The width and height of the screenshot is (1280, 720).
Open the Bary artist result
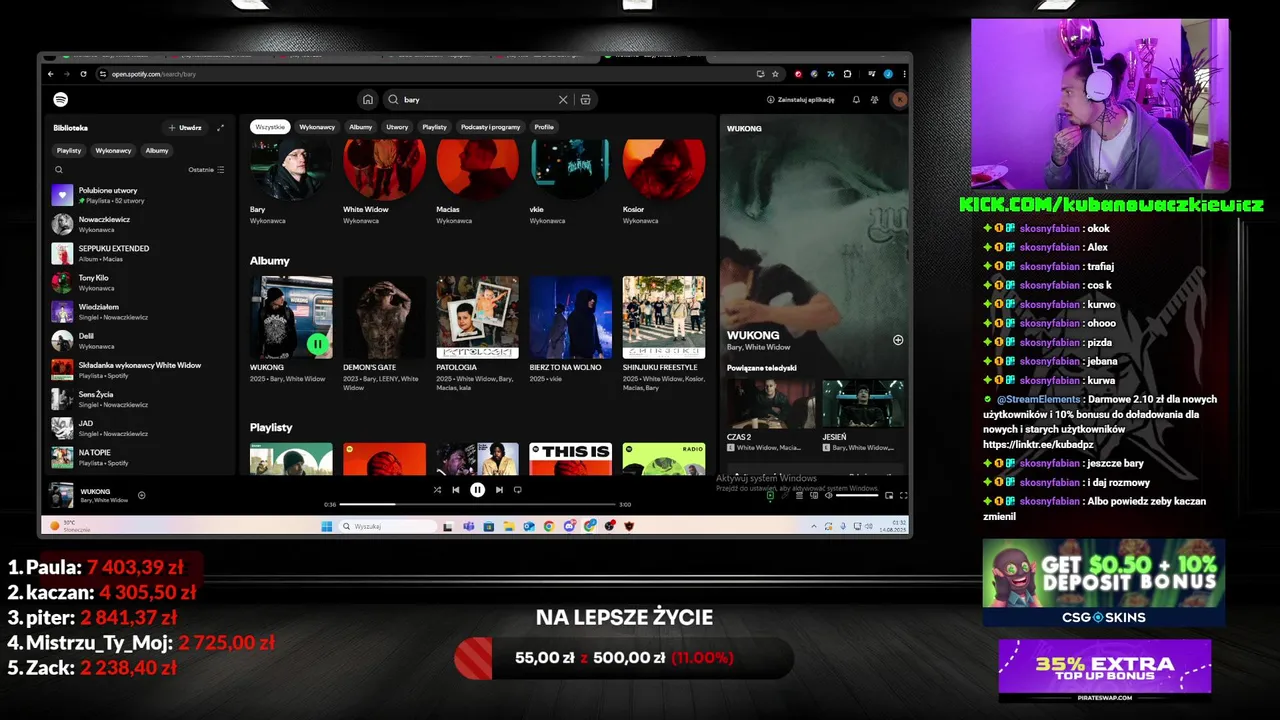pos(290,183)
